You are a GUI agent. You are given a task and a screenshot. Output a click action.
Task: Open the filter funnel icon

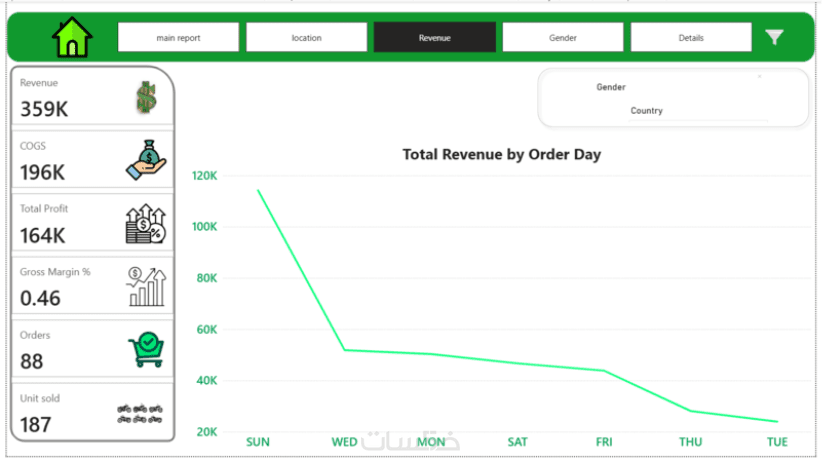(x=774, y=37)
